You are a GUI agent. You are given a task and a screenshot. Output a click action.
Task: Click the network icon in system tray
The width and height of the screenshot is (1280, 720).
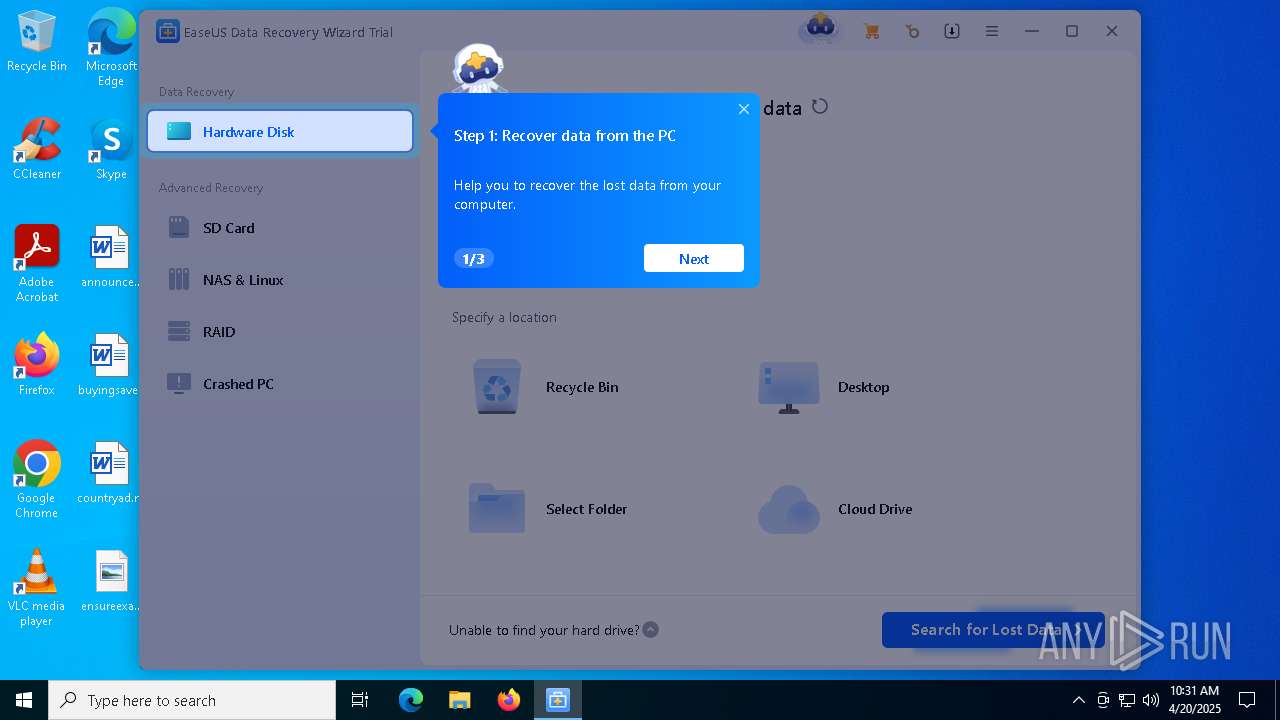tap(1127, 700)
